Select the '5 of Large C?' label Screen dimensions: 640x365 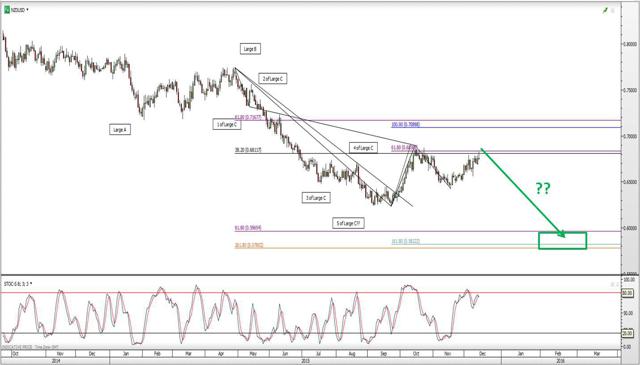click(348, 223)
